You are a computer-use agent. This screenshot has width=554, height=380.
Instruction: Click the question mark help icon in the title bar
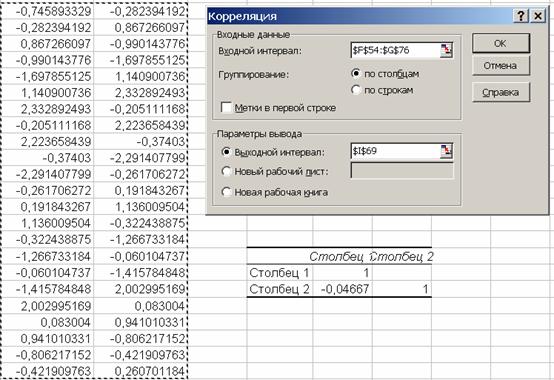coord(521,16)
